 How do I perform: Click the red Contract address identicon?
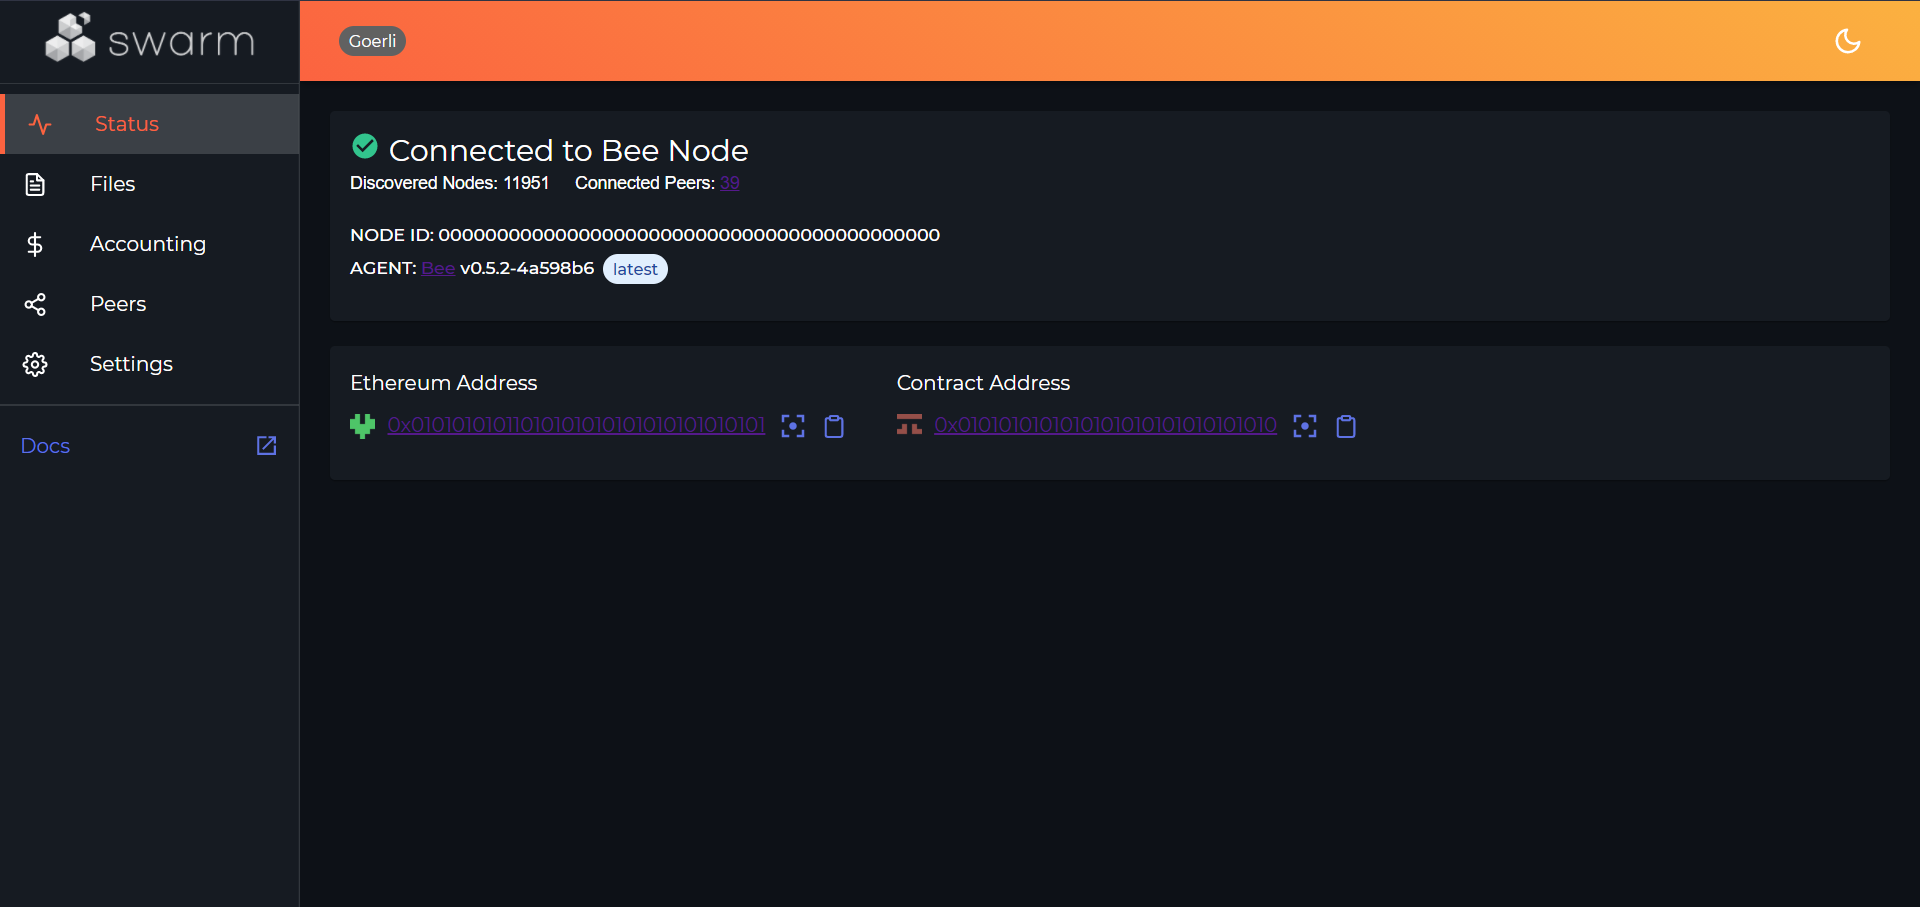[x=909, y=425]
